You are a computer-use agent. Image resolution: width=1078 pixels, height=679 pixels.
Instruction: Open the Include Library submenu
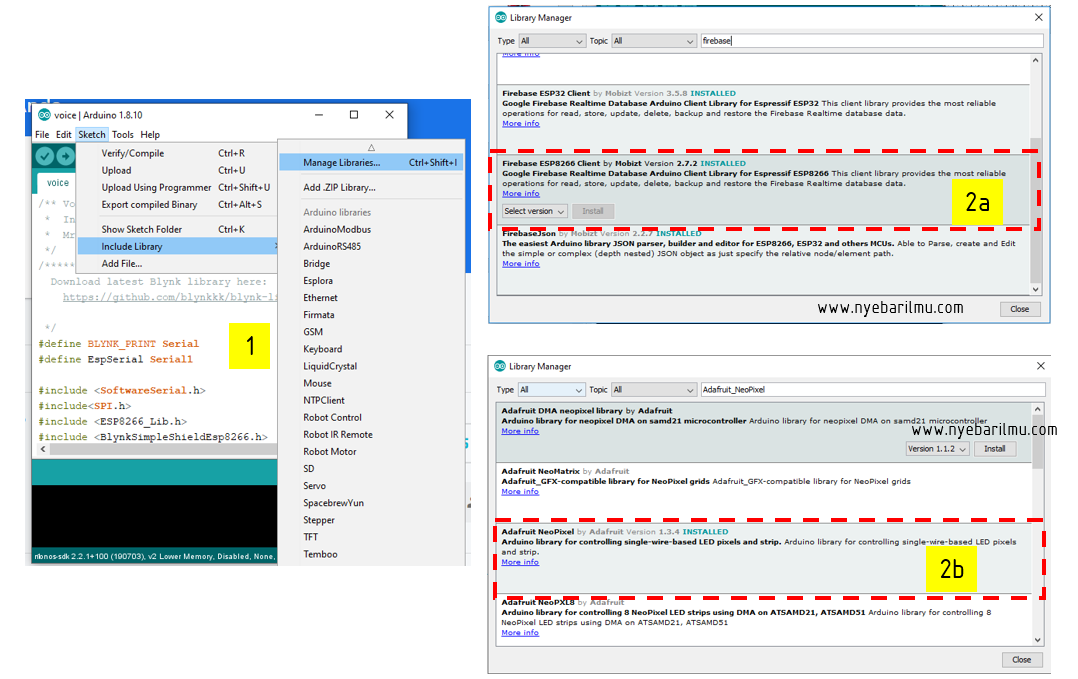point(177,247)
